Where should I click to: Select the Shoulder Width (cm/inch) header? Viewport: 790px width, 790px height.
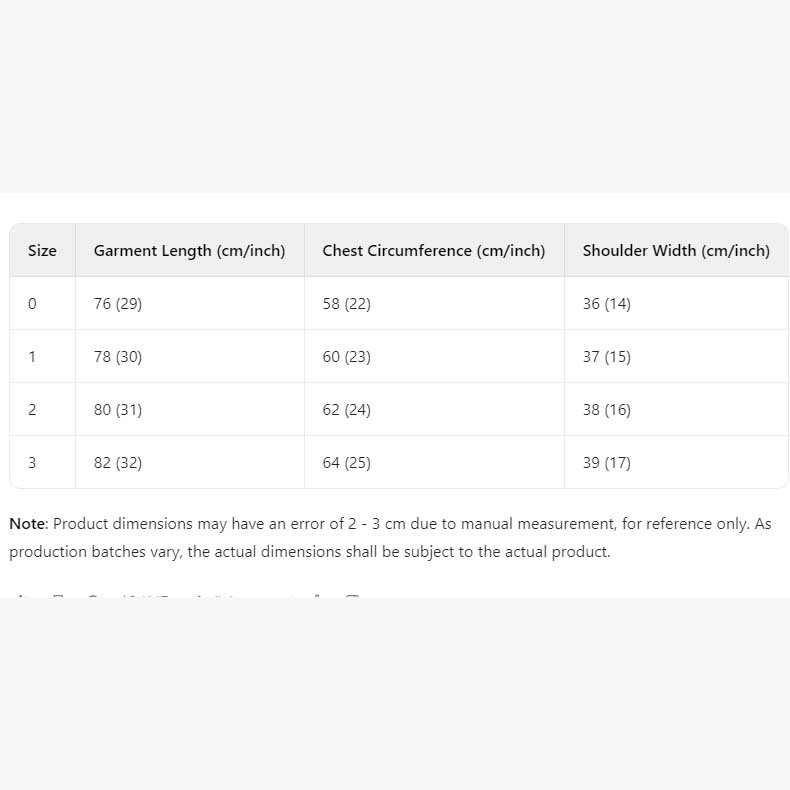point(676,251)
